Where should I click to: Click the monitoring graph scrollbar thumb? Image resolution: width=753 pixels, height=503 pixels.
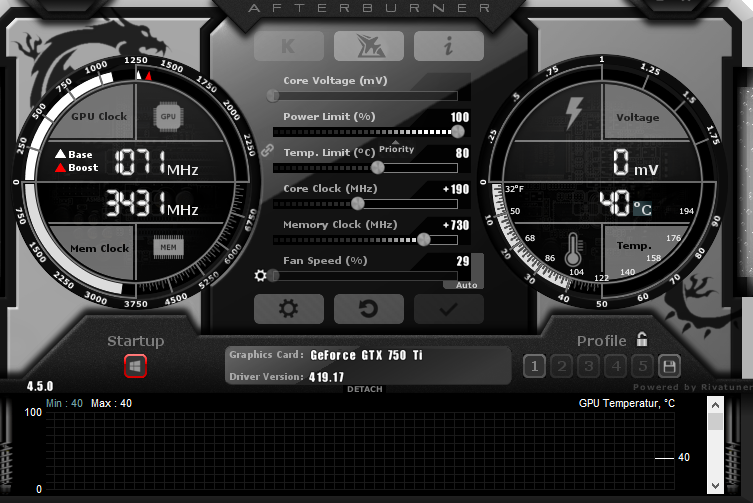[715, 421]
